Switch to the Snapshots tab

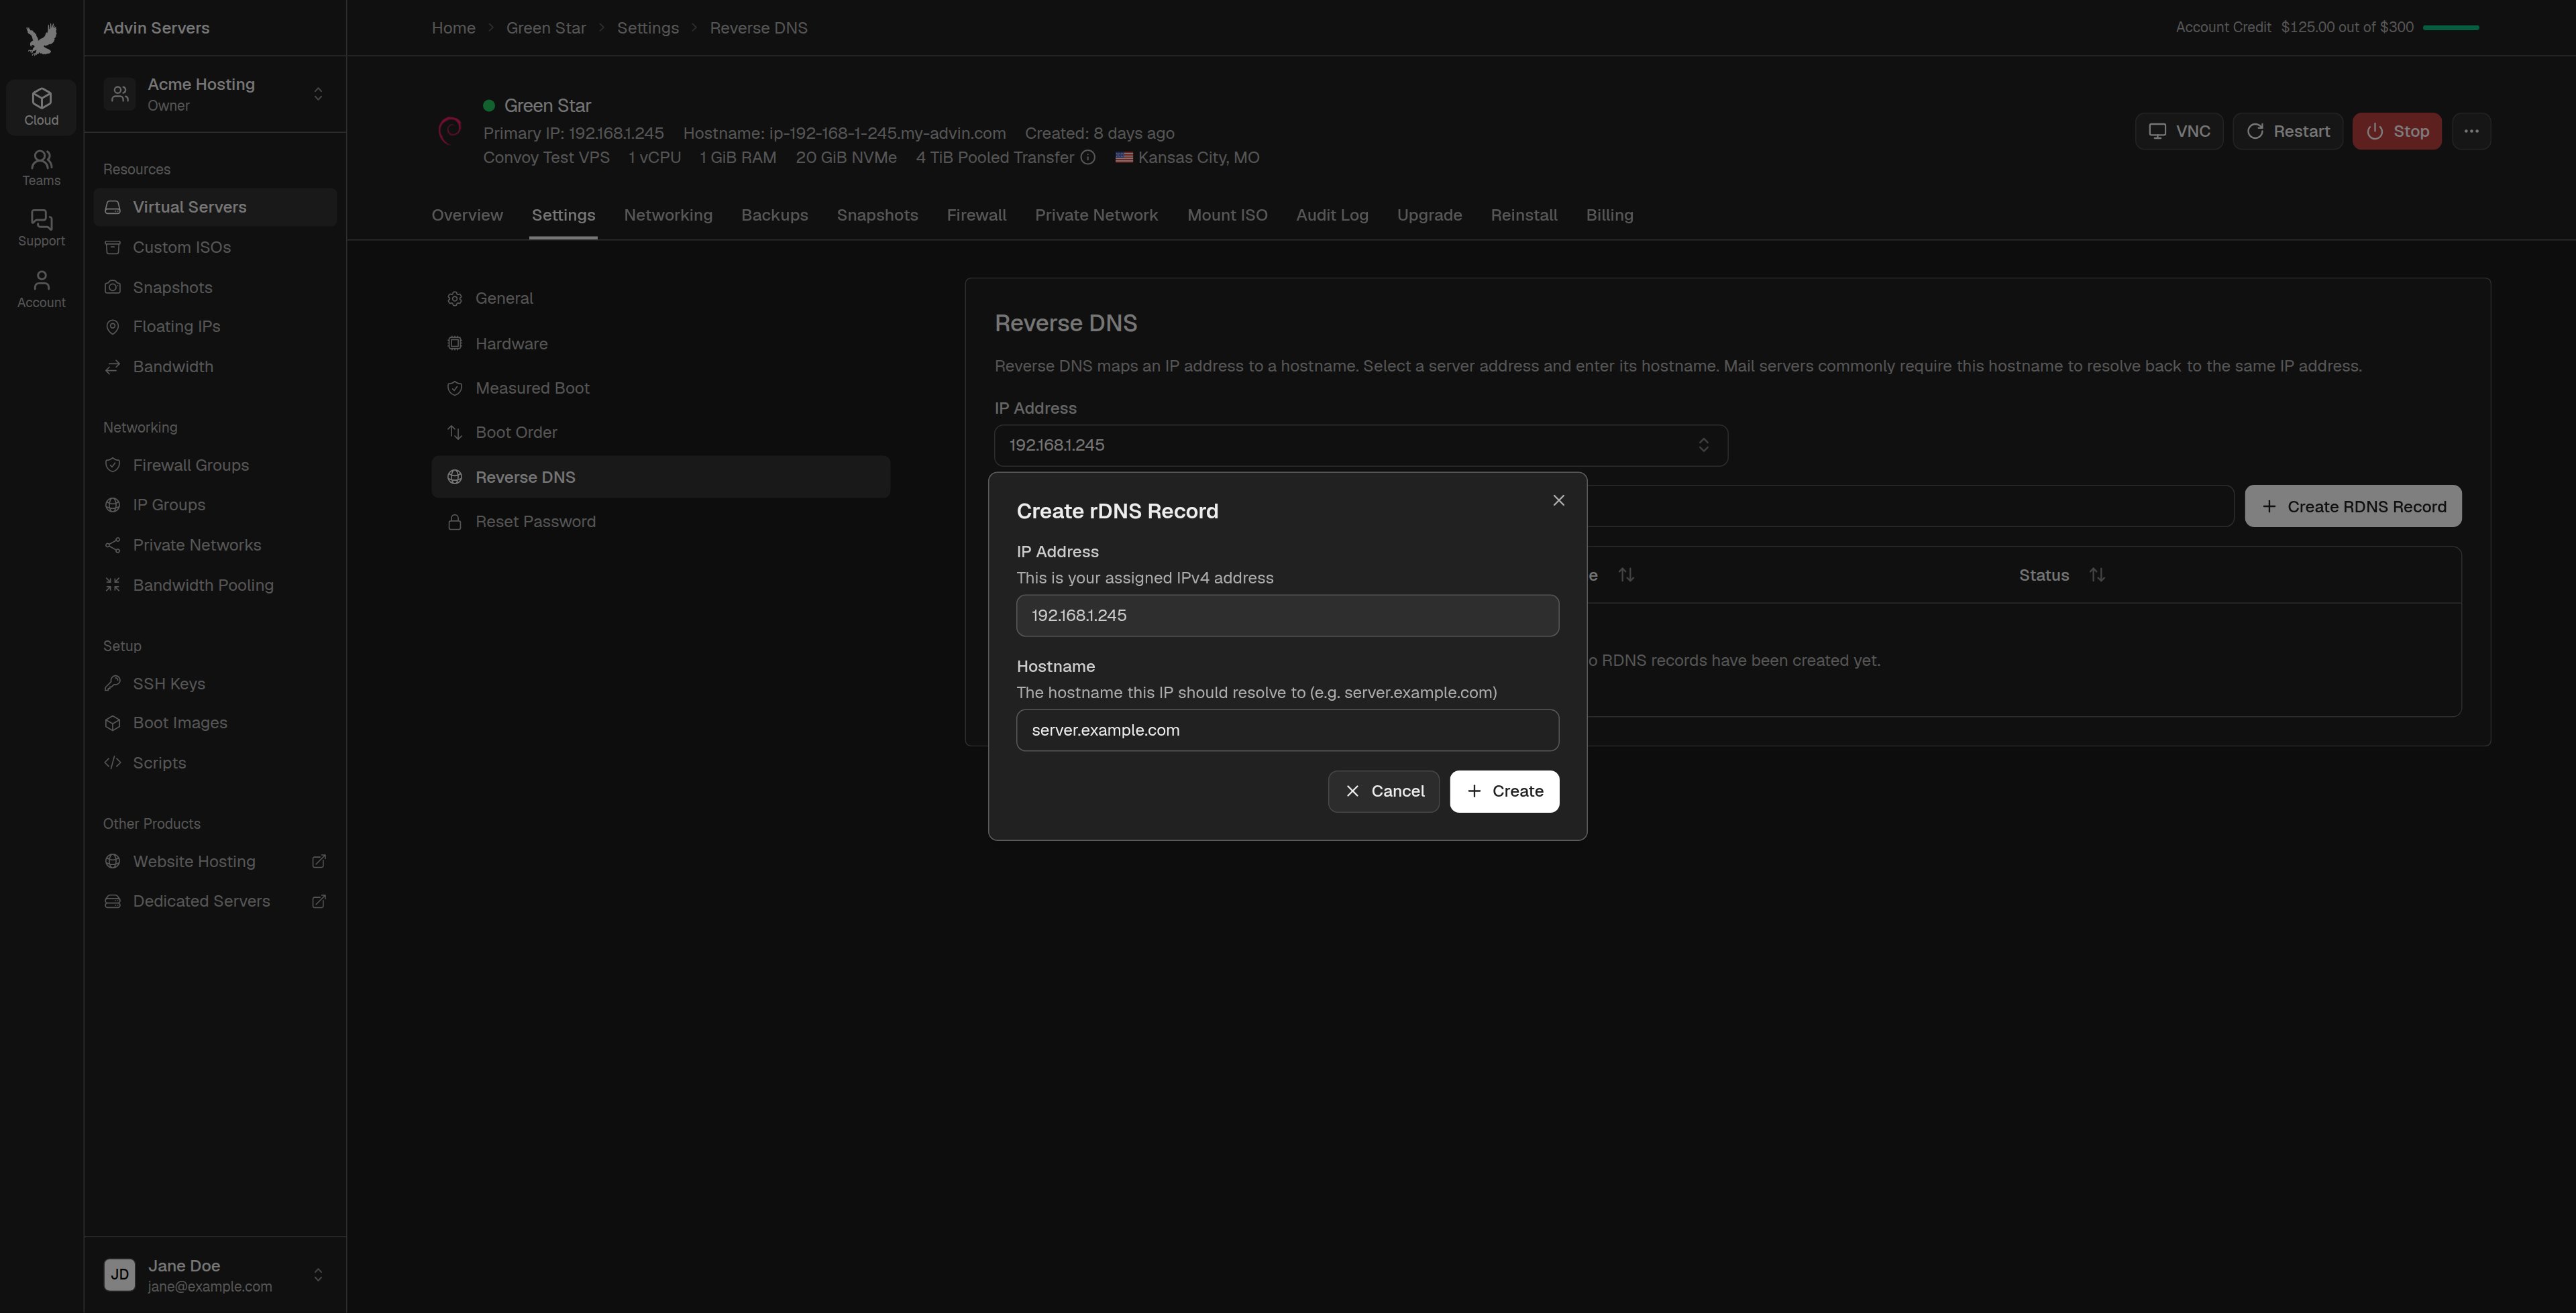(x=877, y=215)
